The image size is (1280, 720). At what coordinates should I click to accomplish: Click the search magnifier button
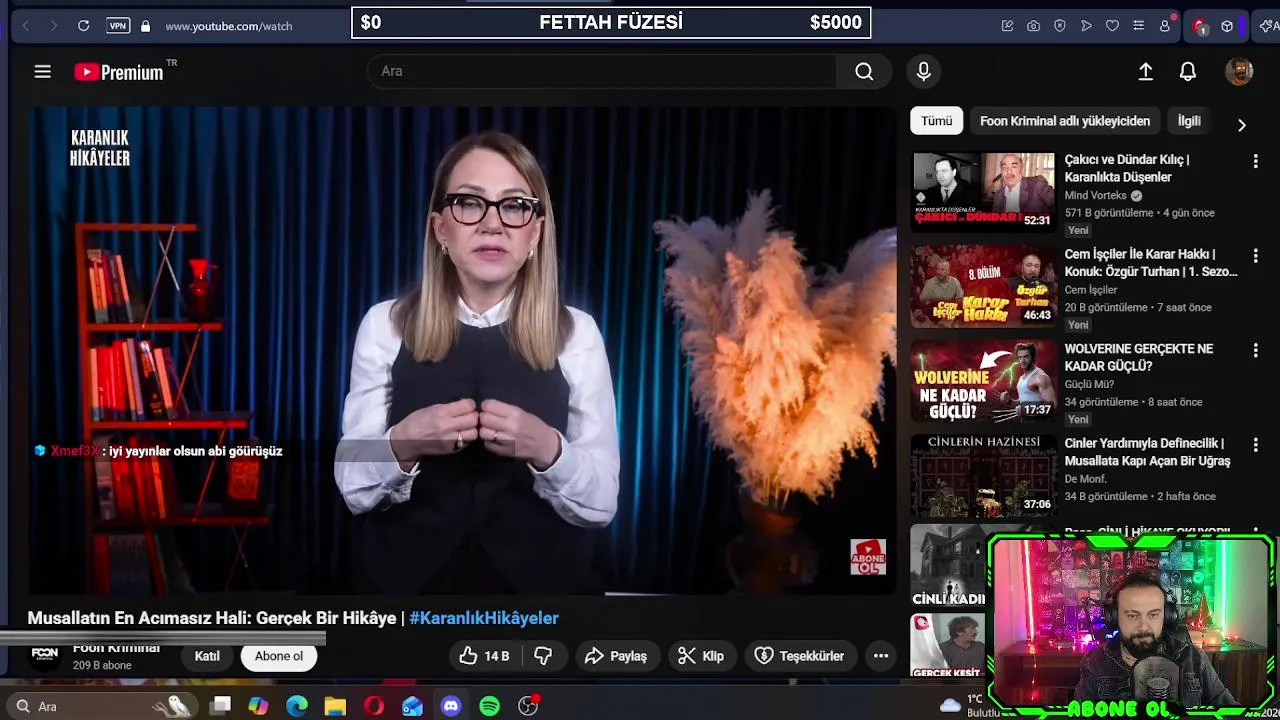864,71
